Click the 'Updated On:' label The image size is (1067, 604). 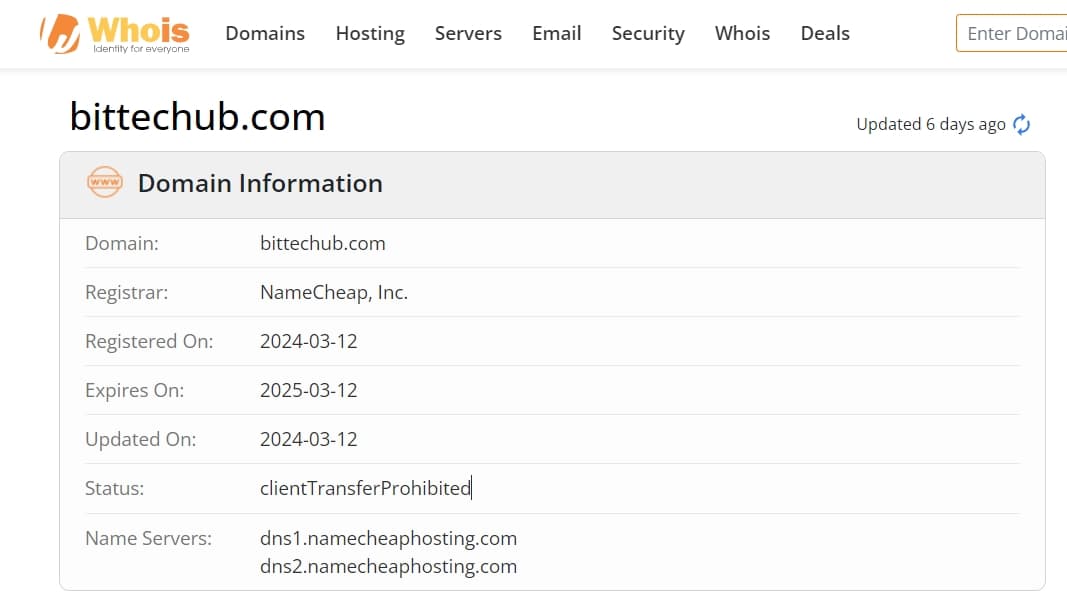(x=140, y=439)
